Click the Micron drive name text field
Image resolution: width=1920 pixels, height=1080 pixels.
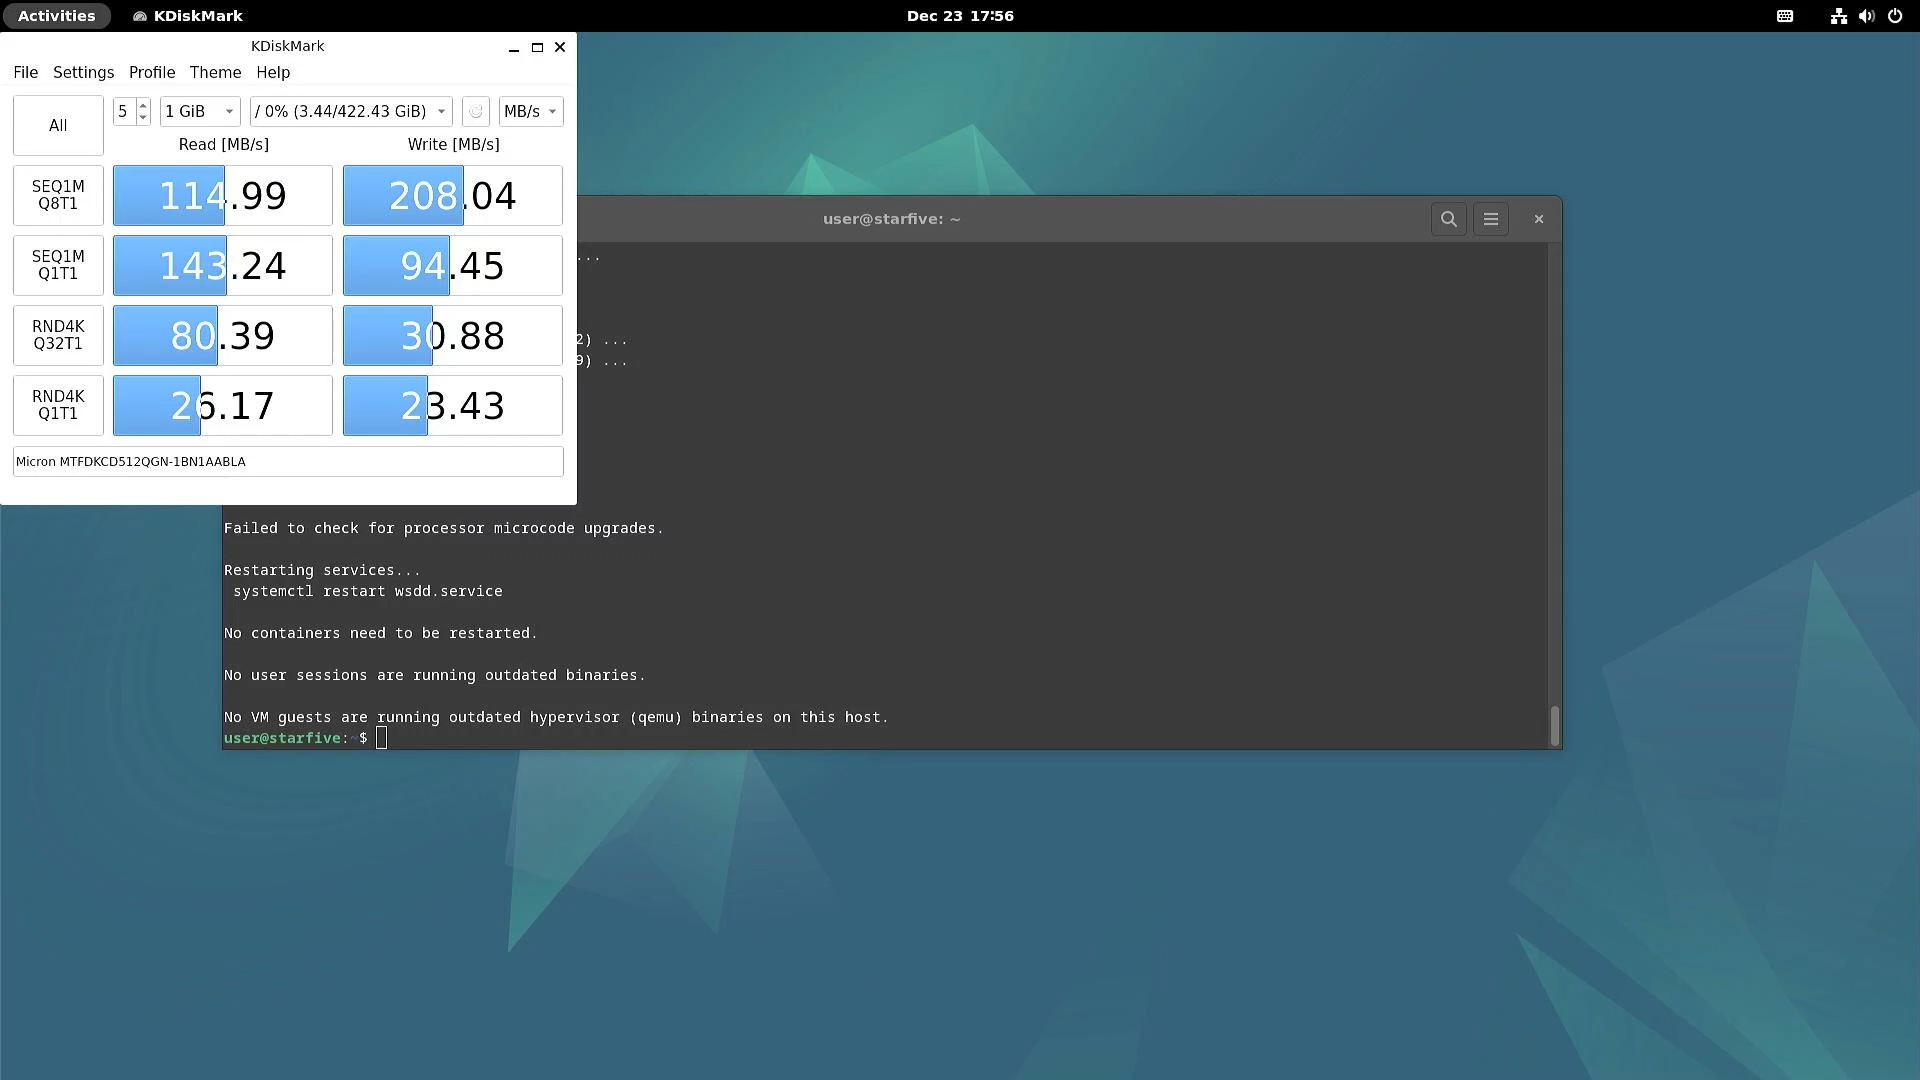click(x=288, y=462)
